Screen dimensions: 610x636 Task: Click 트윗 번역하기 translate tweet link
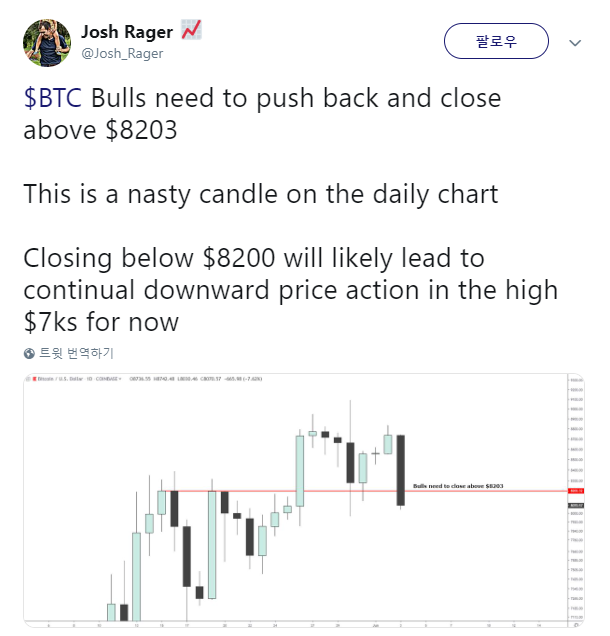tap(76, 353)
